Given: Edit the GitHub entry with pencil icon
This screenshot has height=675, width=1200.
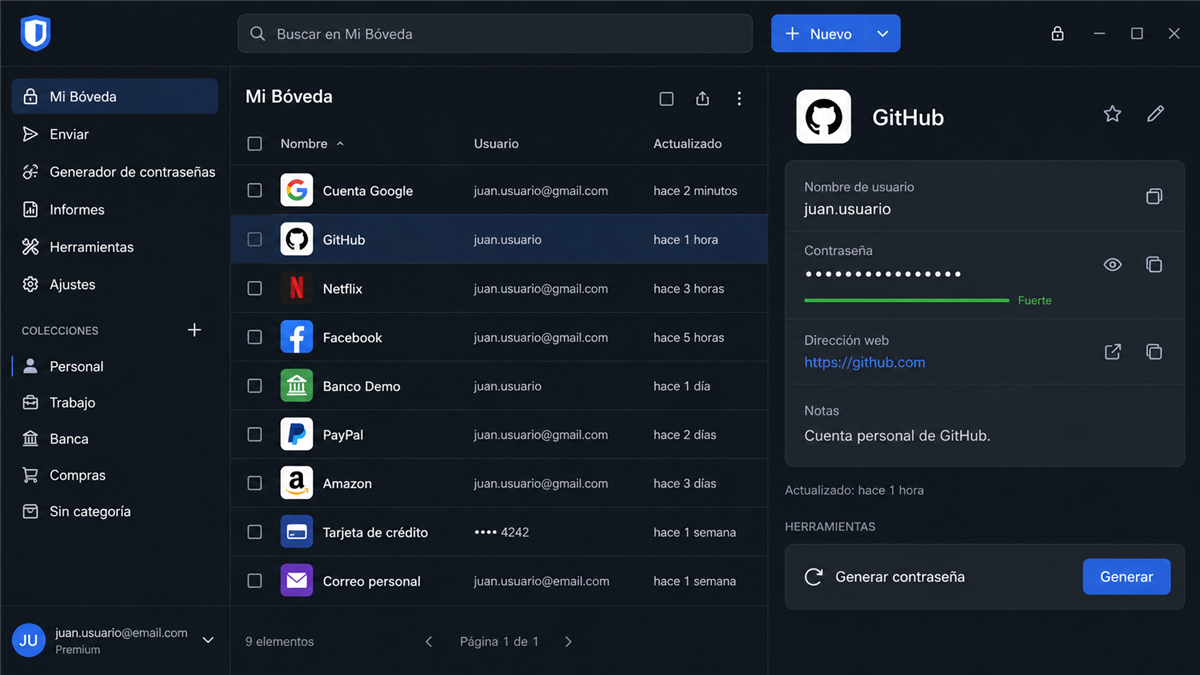Looking at the screenshot, I should click(x=1155, y=114).
